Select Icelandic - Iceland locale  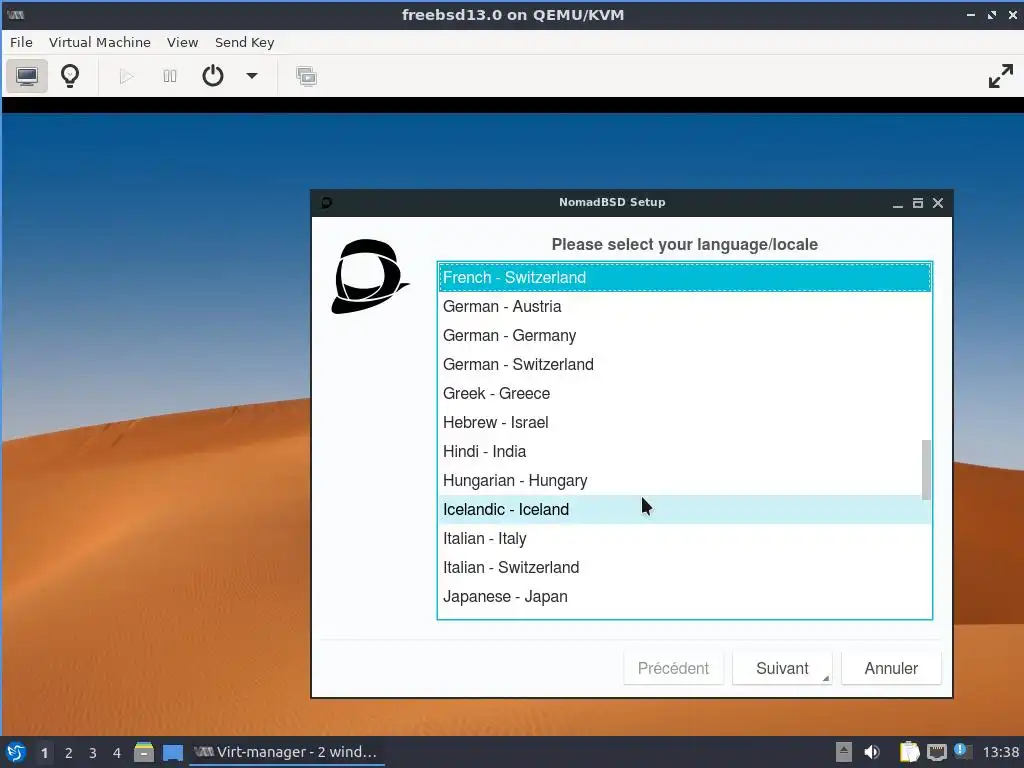pyautogui.click(x=684, y=509)
